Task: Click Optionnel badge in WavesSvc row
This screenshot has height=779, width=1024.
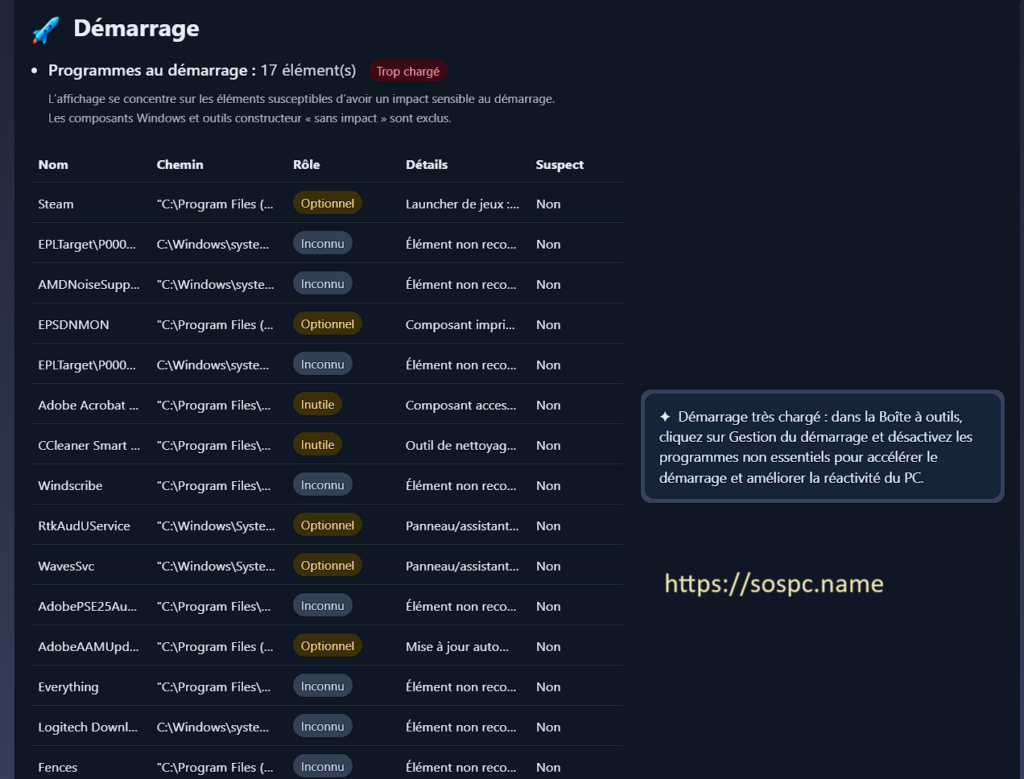Action: pos(327,565)
